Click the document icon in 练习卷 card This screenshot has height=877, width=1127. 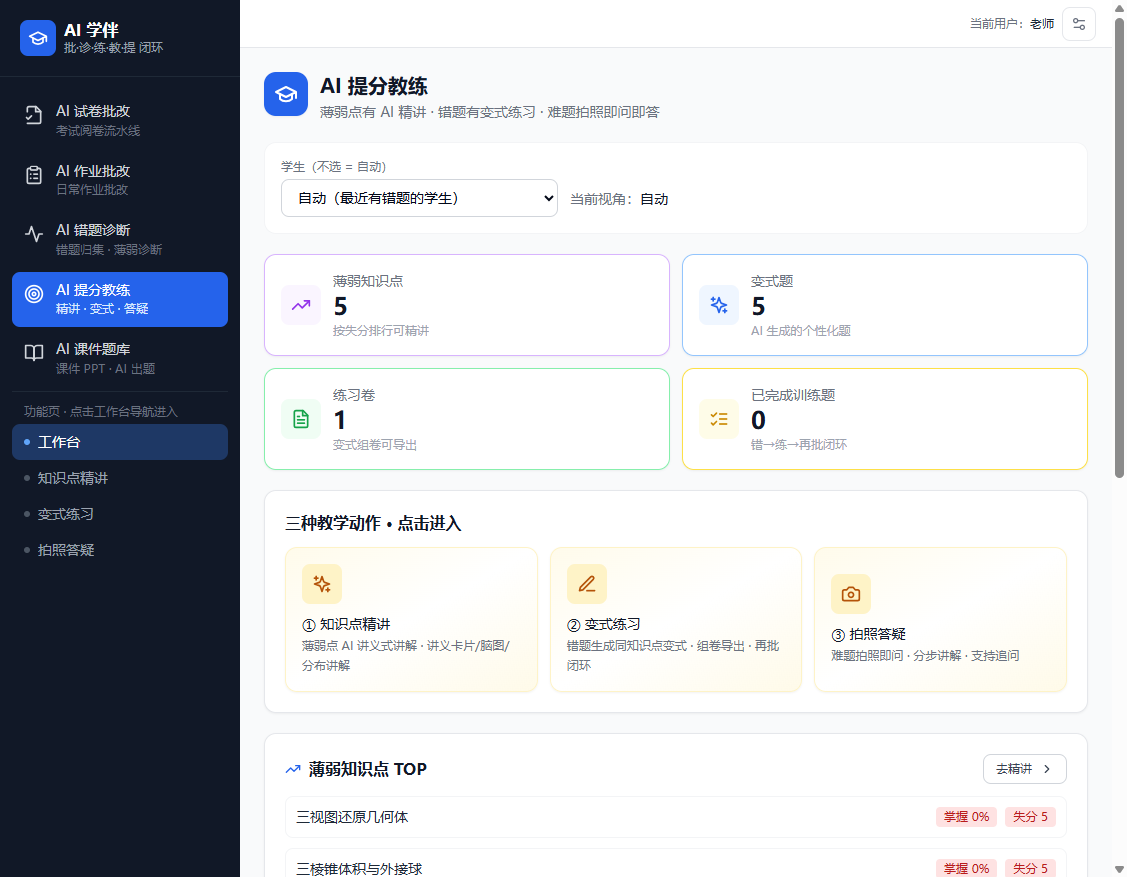[x=301, y=419]
